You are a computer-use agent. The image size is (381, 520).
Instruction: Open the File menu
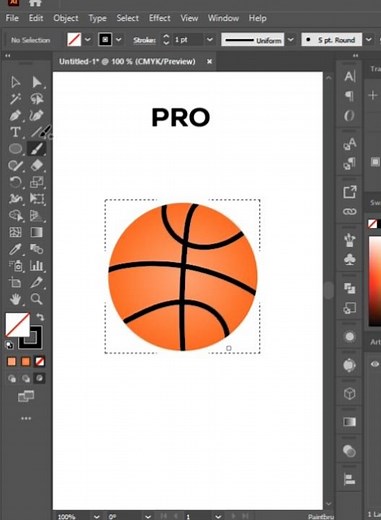pyautogui.click(x=12, y=18)
